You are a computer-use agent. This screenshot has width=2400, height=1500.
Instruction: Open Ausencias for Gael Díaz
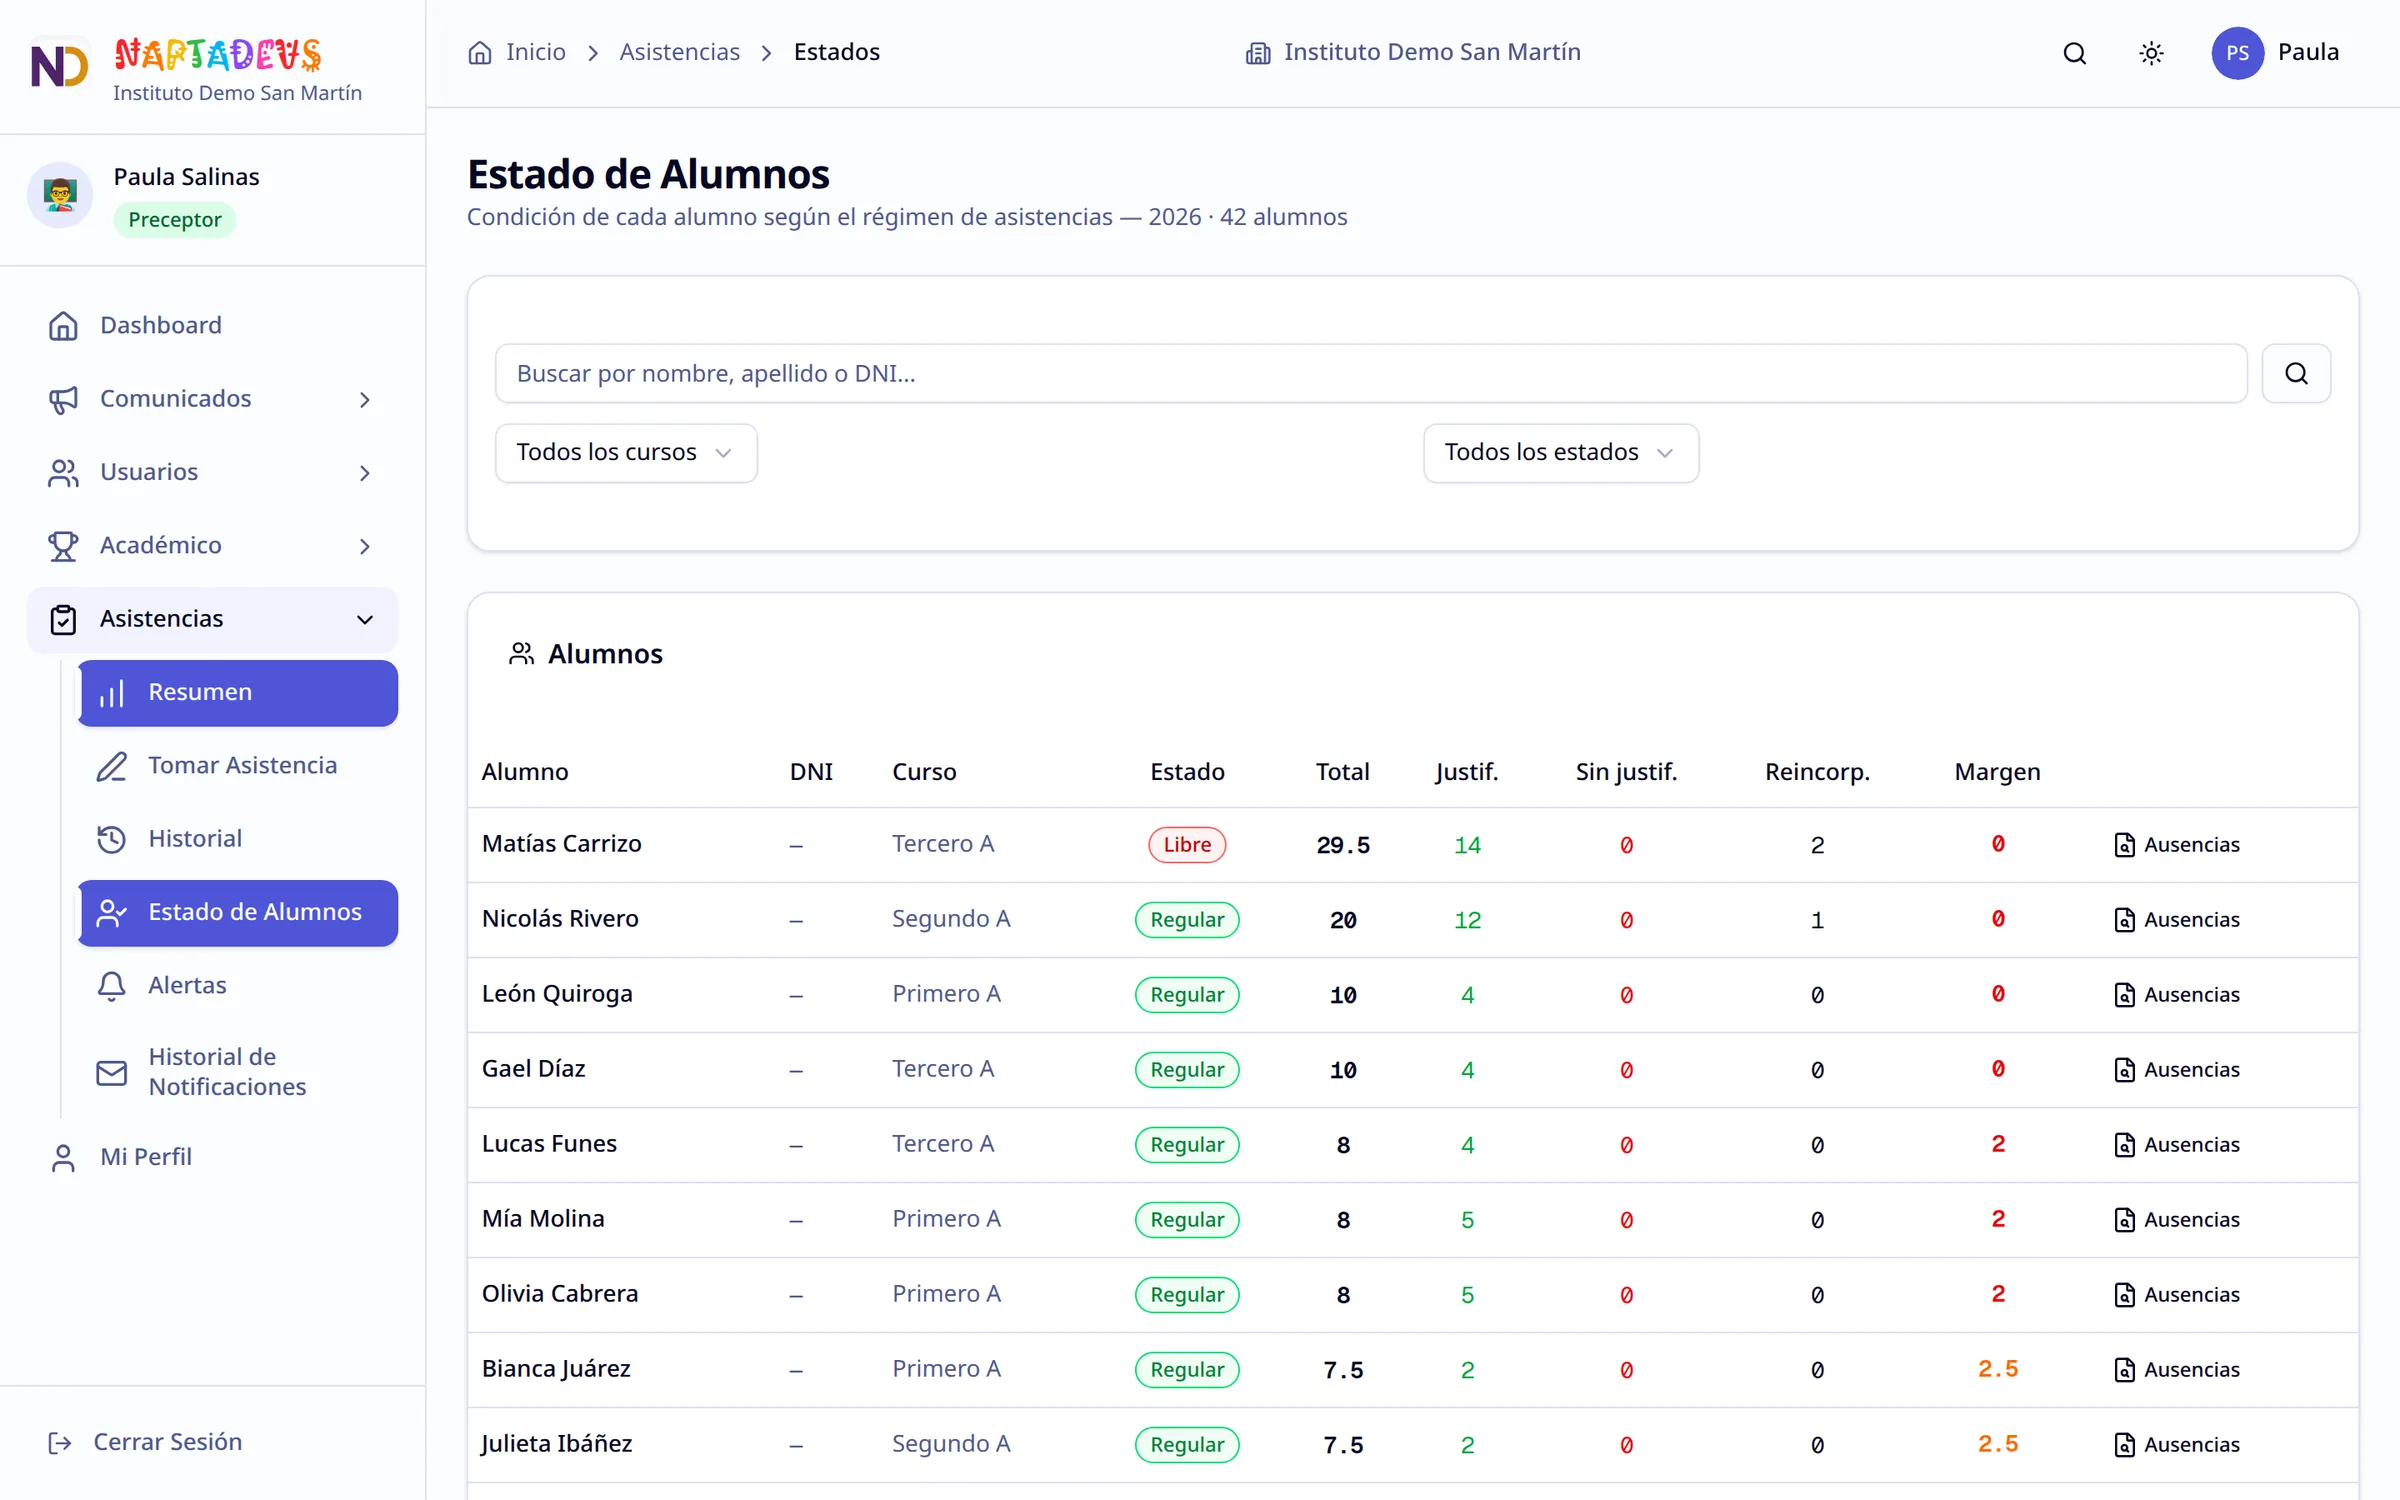click(x=2177, y=1070)
